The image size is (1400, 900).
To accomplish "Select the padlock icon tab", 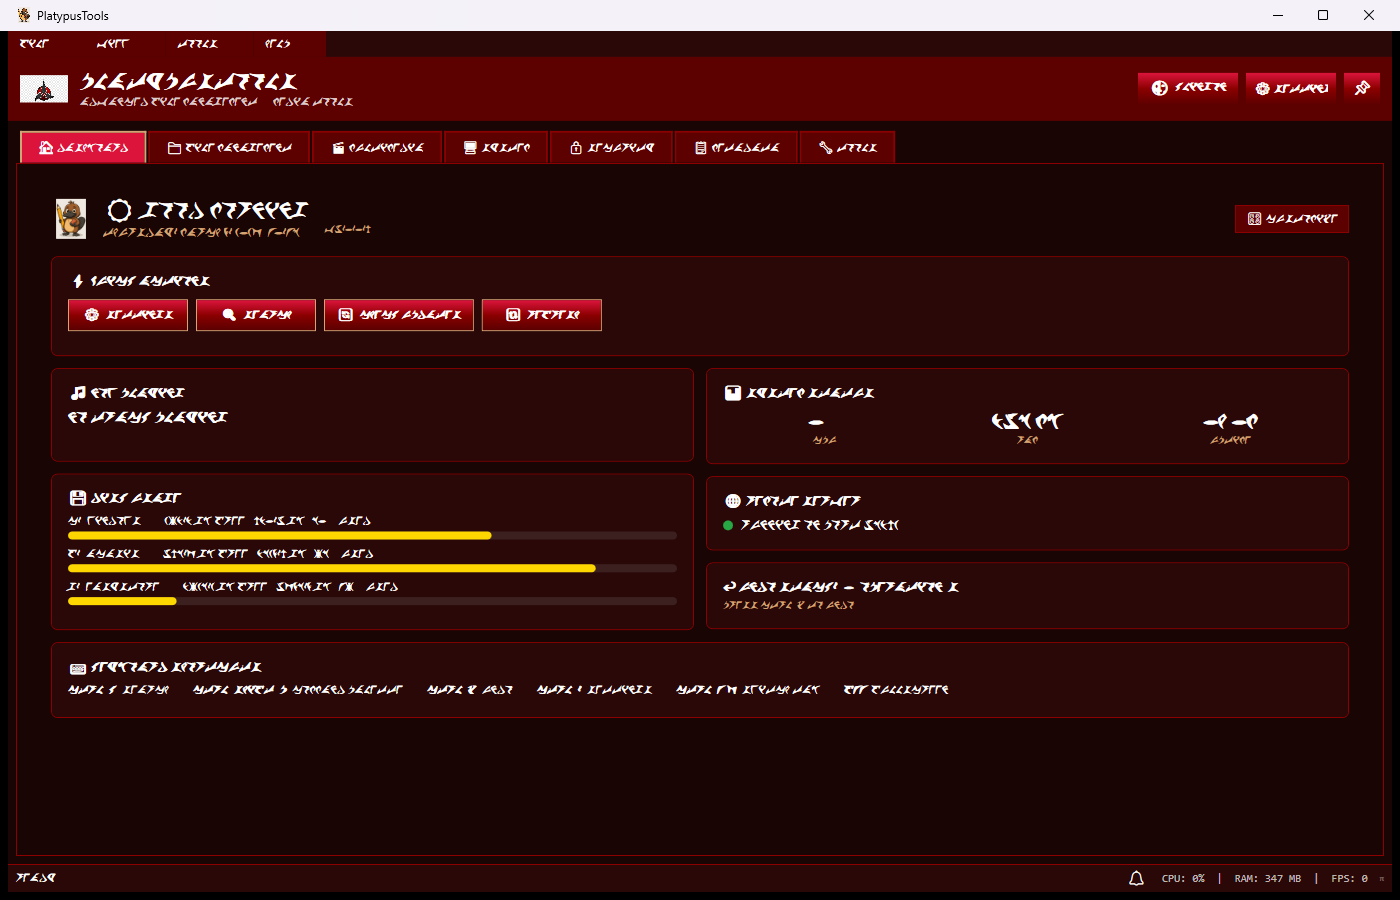I will 611,148.
